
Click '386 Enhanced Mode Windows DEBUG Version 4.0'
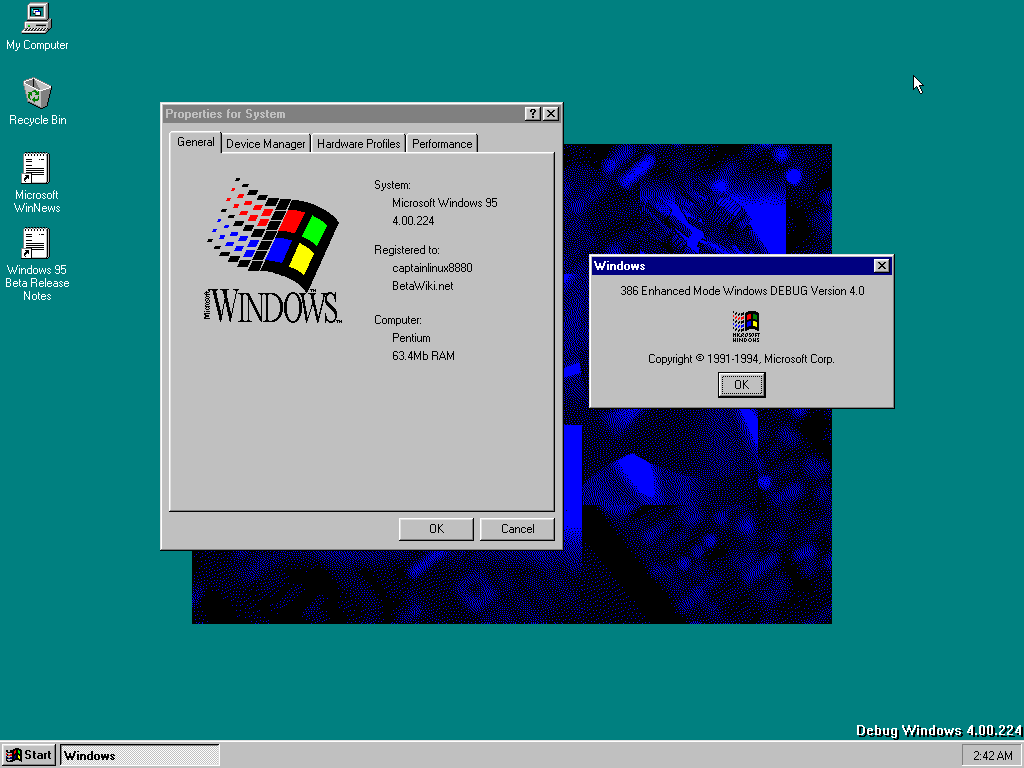click(742, 291)
